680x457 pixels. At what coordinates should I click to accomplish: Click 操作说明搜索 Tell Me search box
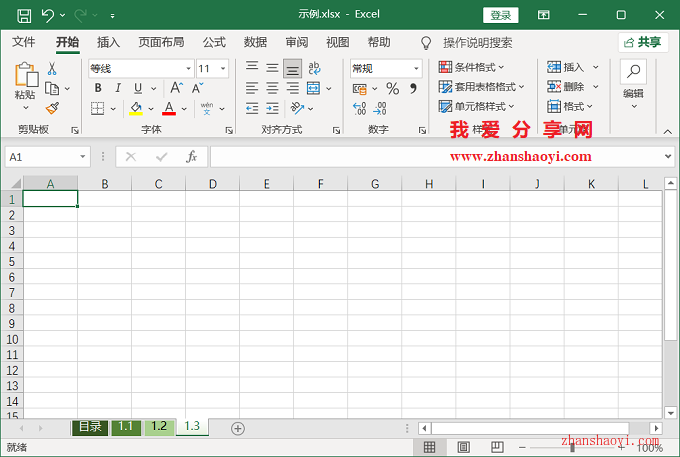tap(477, 43)
